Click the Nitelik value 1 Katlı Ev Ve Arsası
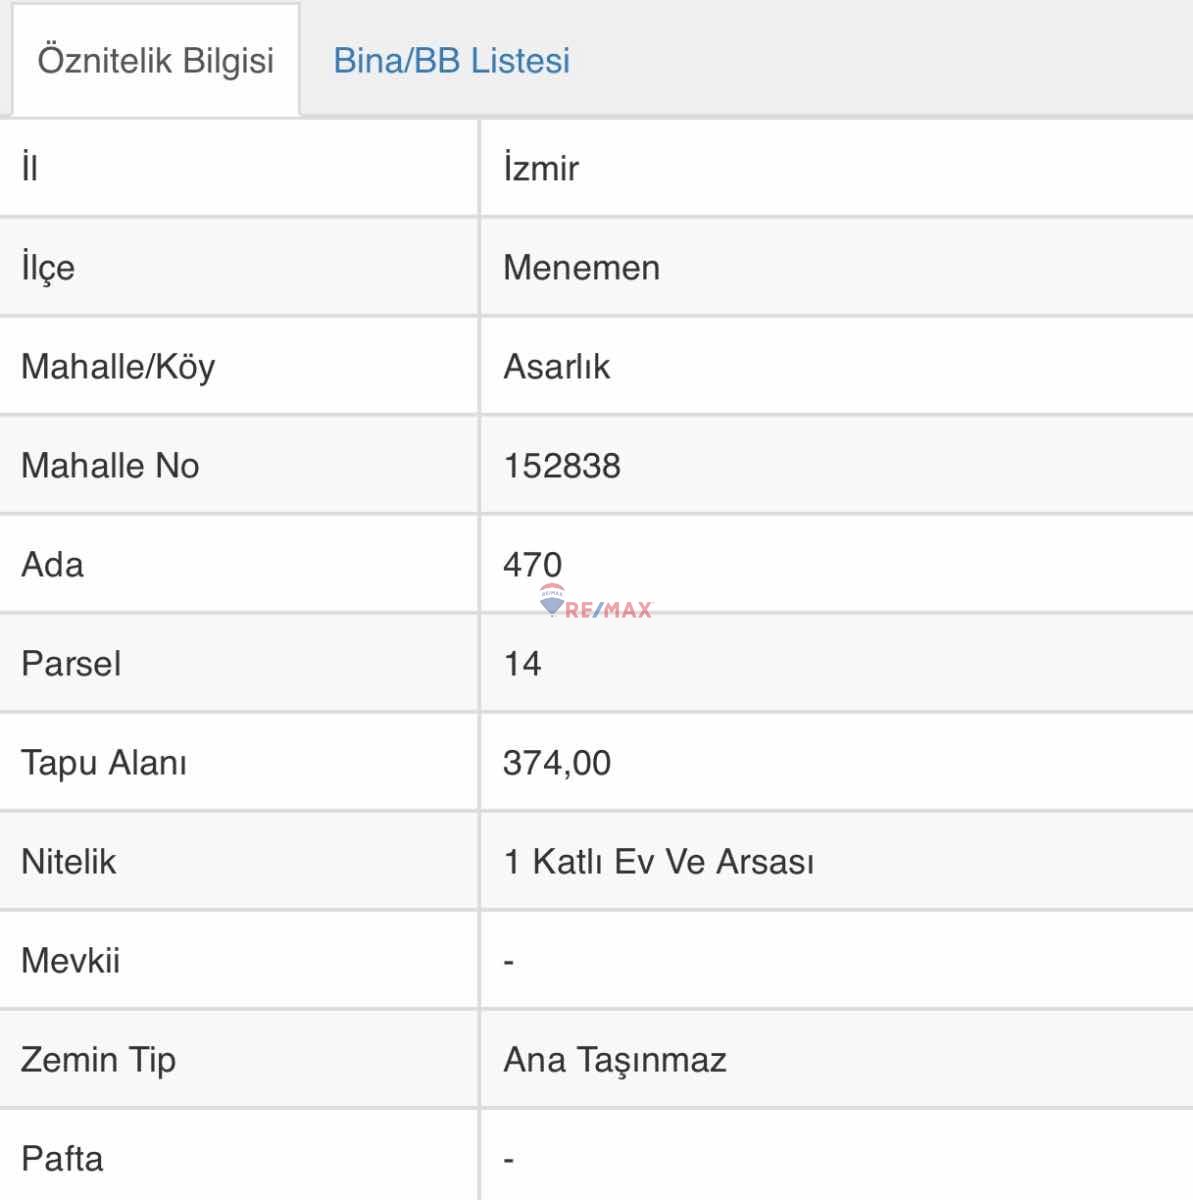 (x=661, y=862)
